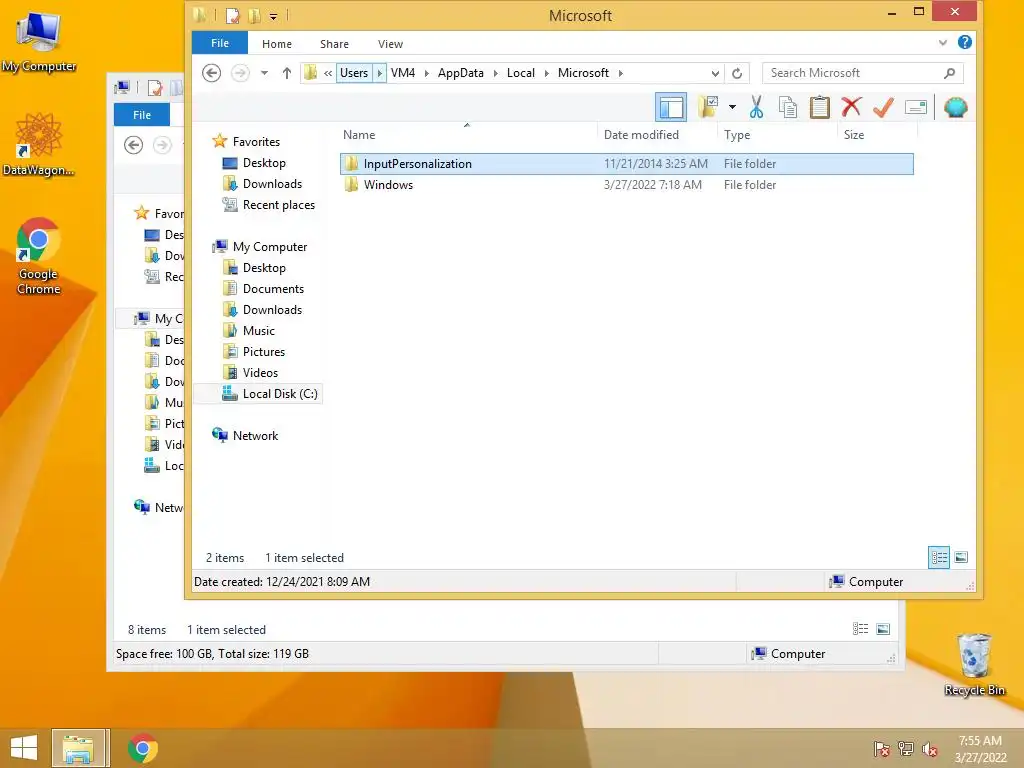Click the Properties icon in quick access toolbar
Image resolution: width=1024 pixels, height=768 pixels.
click(x=232, y=15)
